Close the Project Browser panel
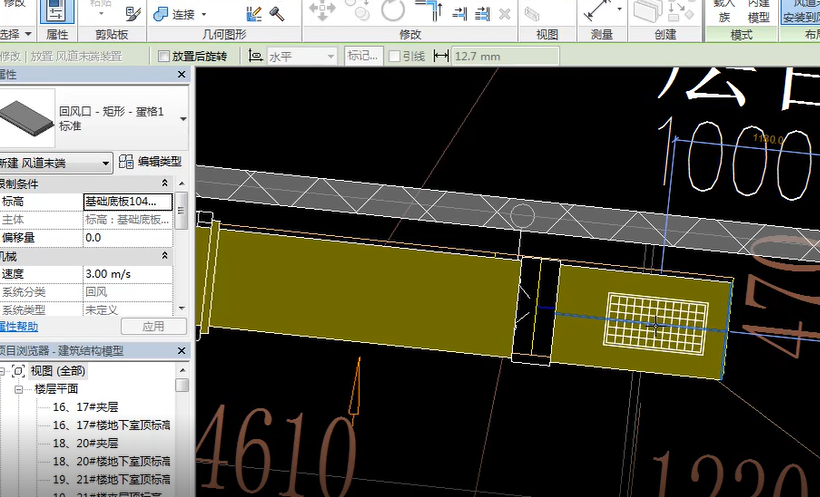820x497 pixels. point(181,351)
